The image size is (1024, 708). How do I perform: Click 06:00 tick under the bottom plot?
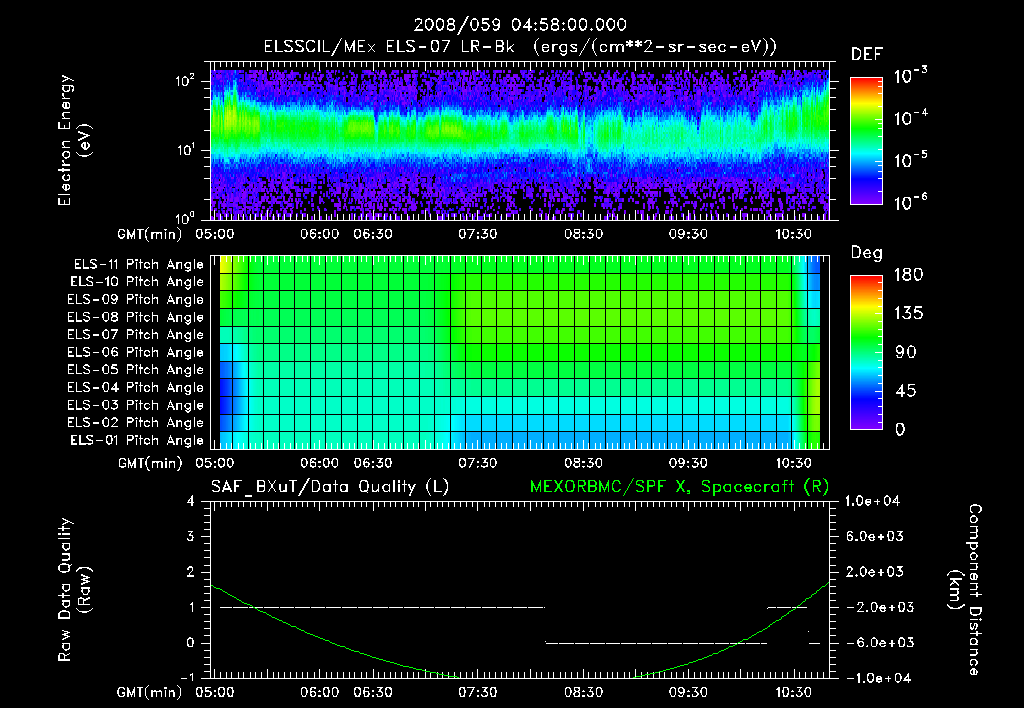click(x=320, y=692)
